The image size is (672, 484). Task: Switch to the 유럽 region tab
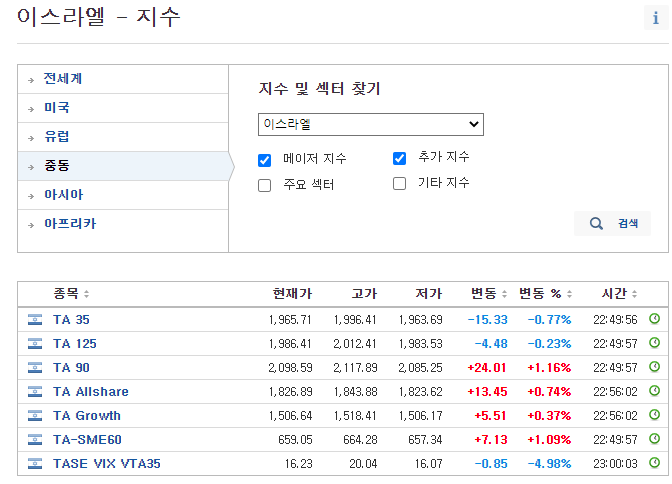pos(57,136)
